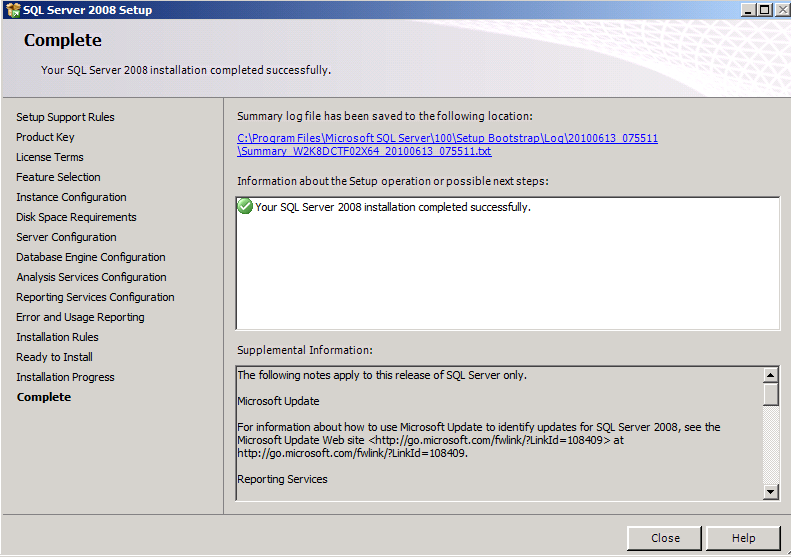Maximize the SQL Server 2008 Setup window

[x=764, y=10]
